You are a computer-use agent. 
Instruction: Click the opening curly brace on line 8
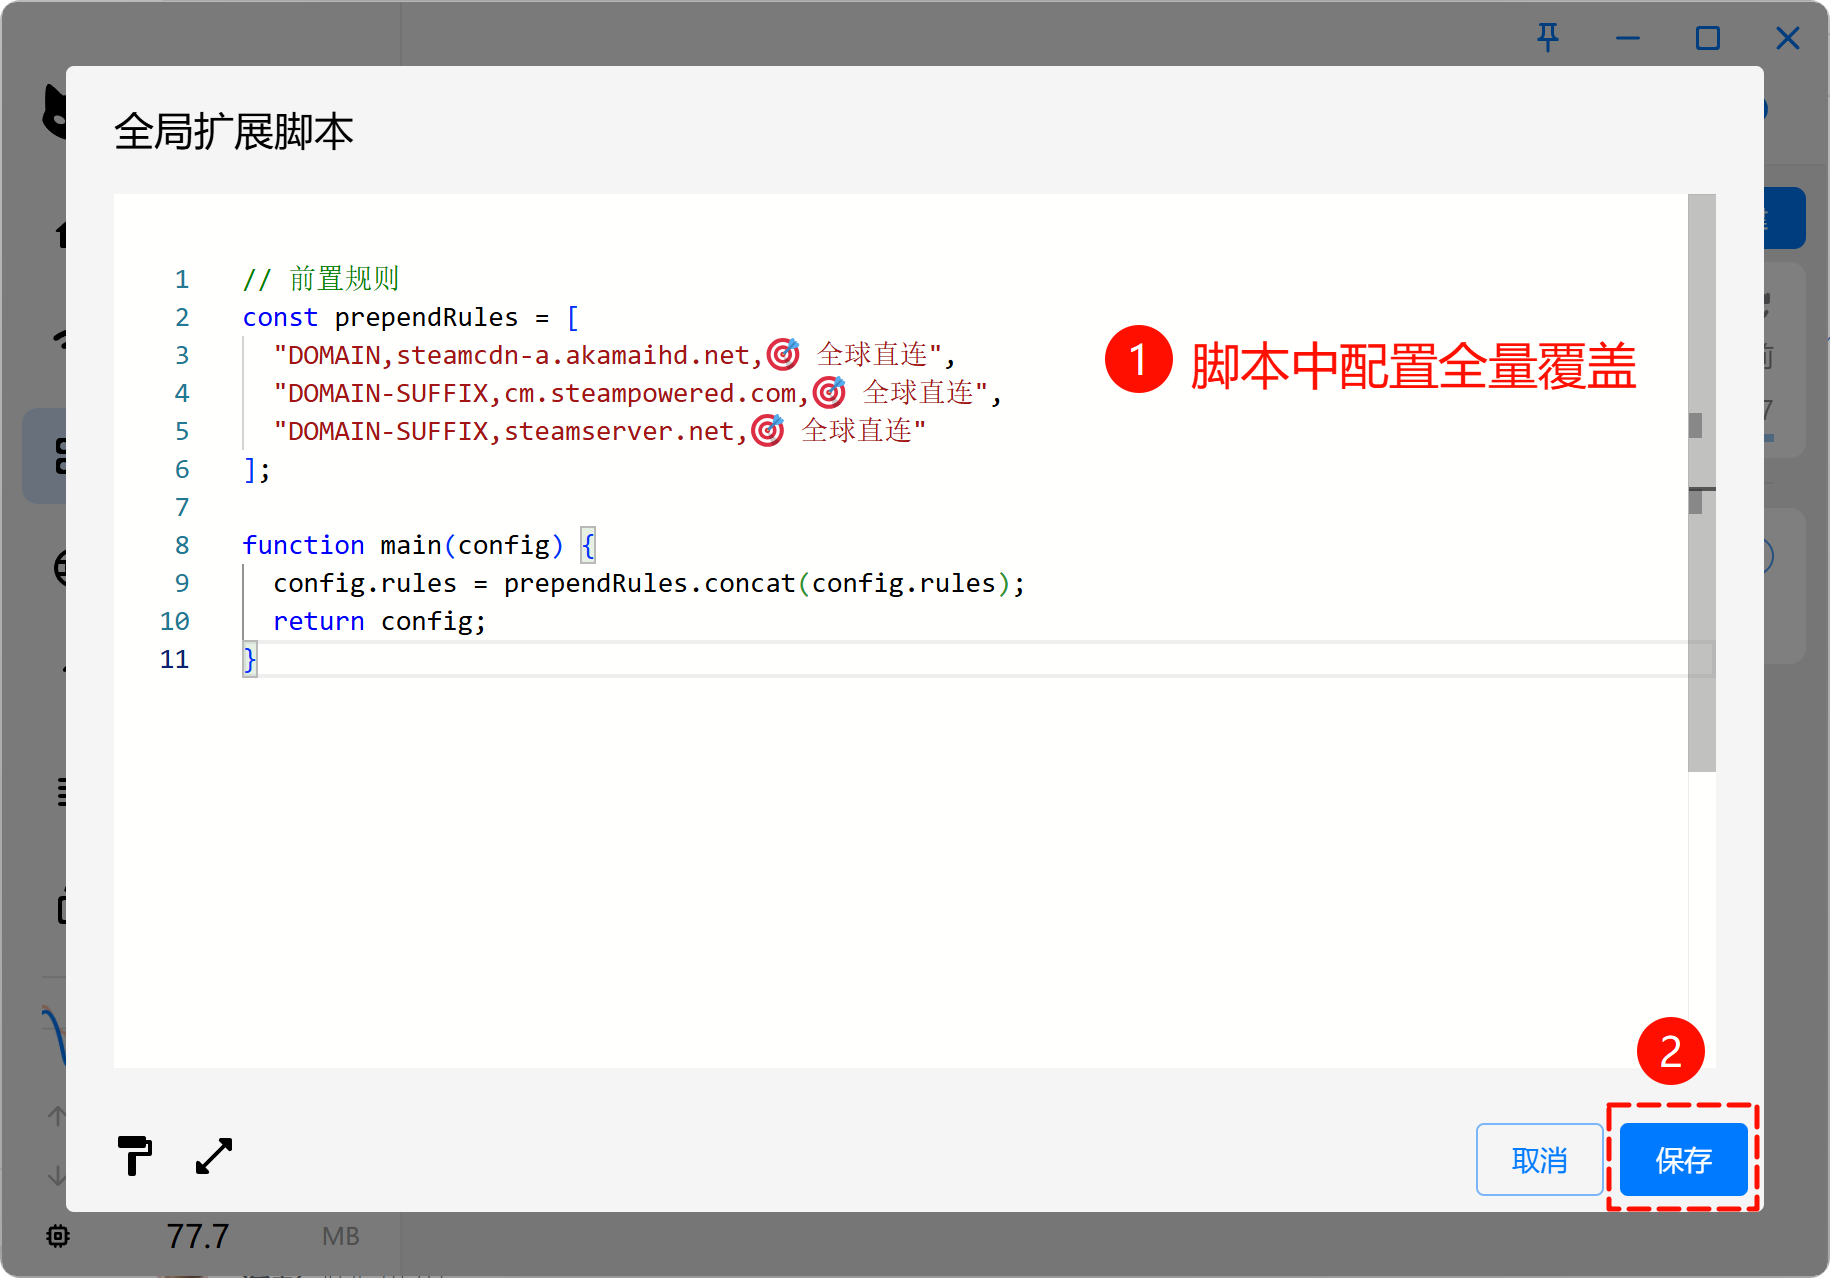[588, 545]
